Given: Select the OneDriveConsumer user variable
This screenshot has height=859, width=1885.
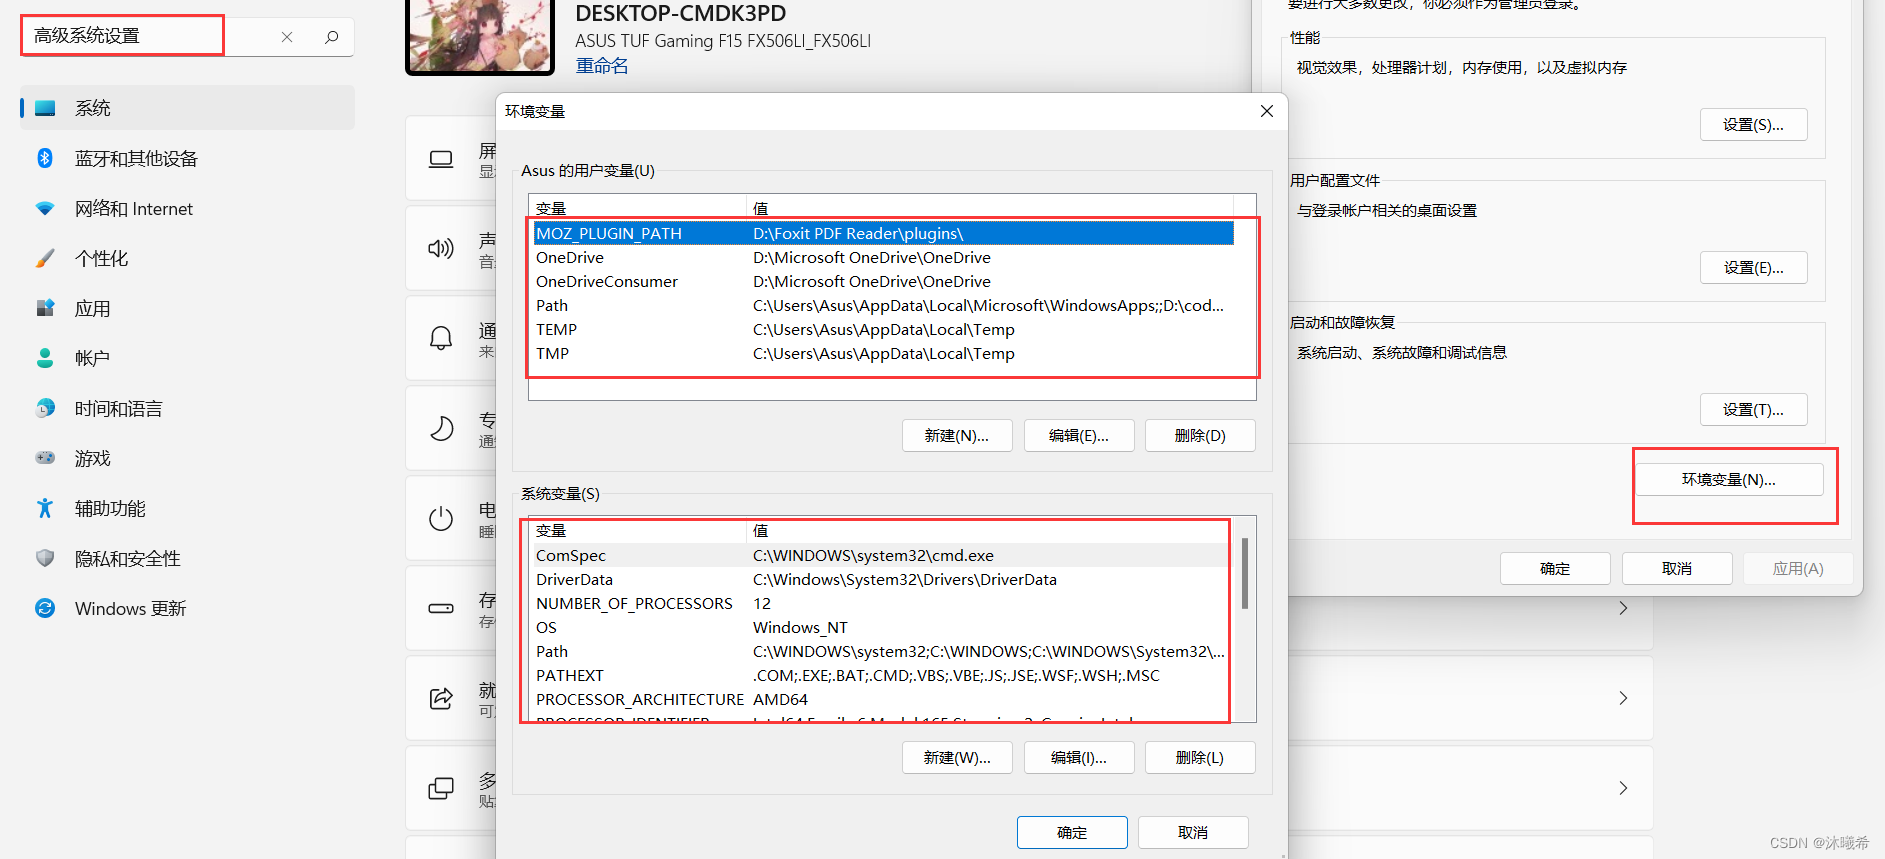Looking at the screenshot, I should [x=883, y=282].
